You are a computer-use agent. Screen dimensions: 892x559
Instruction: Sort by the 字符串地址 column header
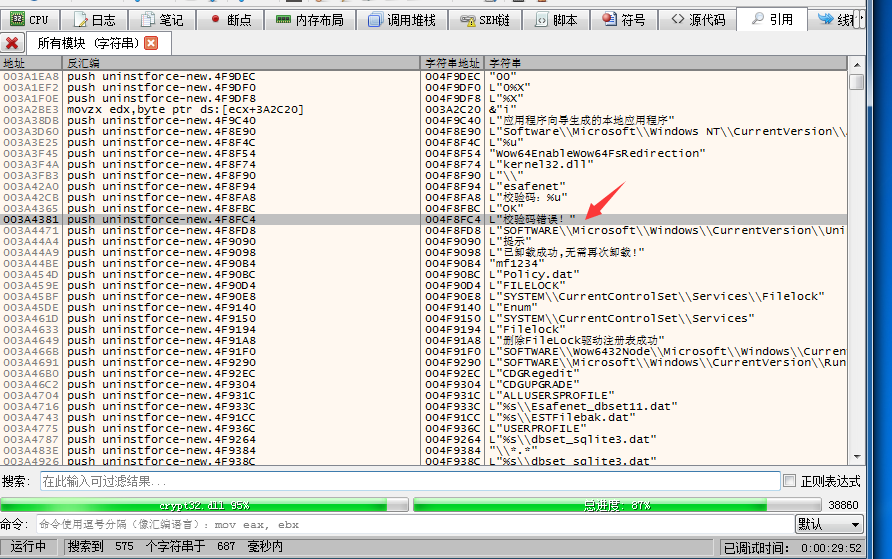click(x=453, y=63)
